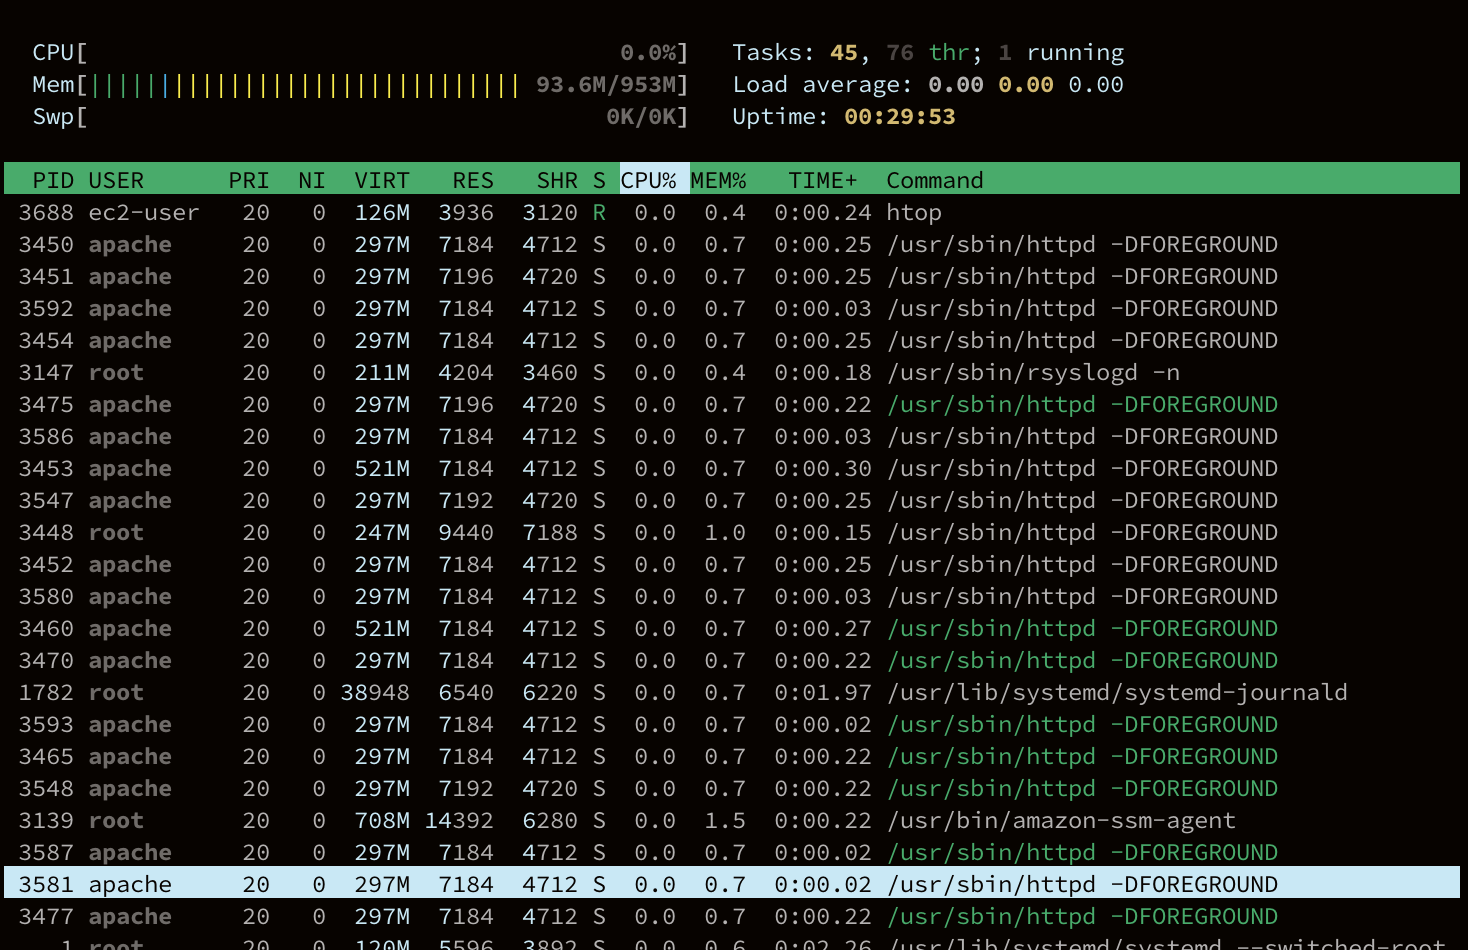Screen dimensions: 1468x950
Task: Click the Command column header
Action: tap(935, 180)
